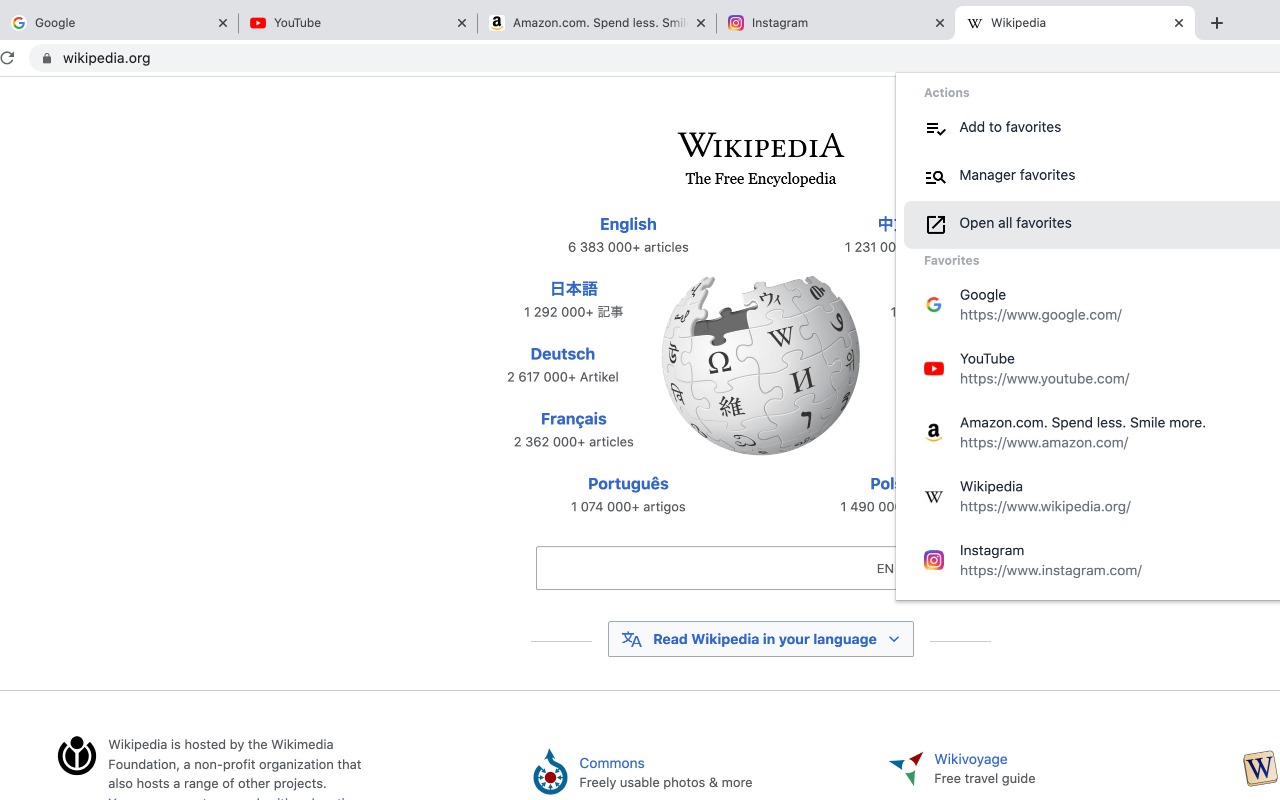Click the Wikipedia favicon in Favorites list
The height and width of the screenshot is (800, 1280).
(934, 497)
